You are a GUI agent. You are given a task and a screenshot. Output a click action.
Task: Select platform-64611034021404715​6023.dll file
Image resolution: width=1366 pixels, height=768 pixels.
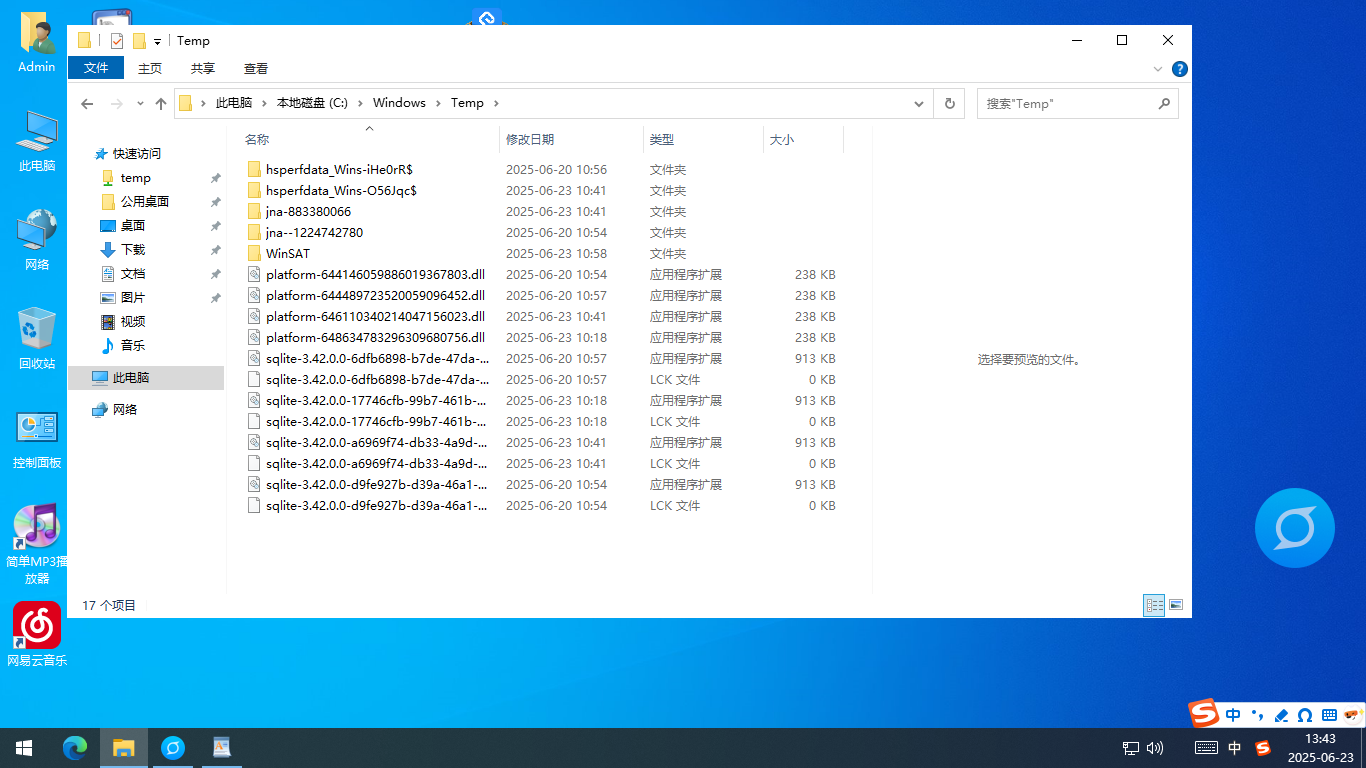375,317
